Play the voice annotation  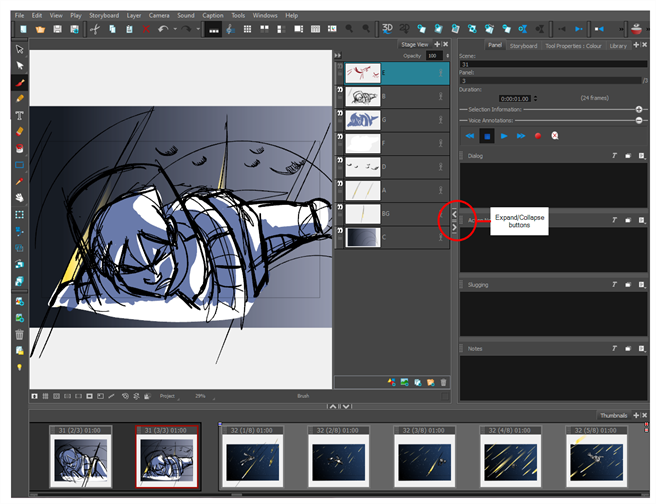[504, 136]
